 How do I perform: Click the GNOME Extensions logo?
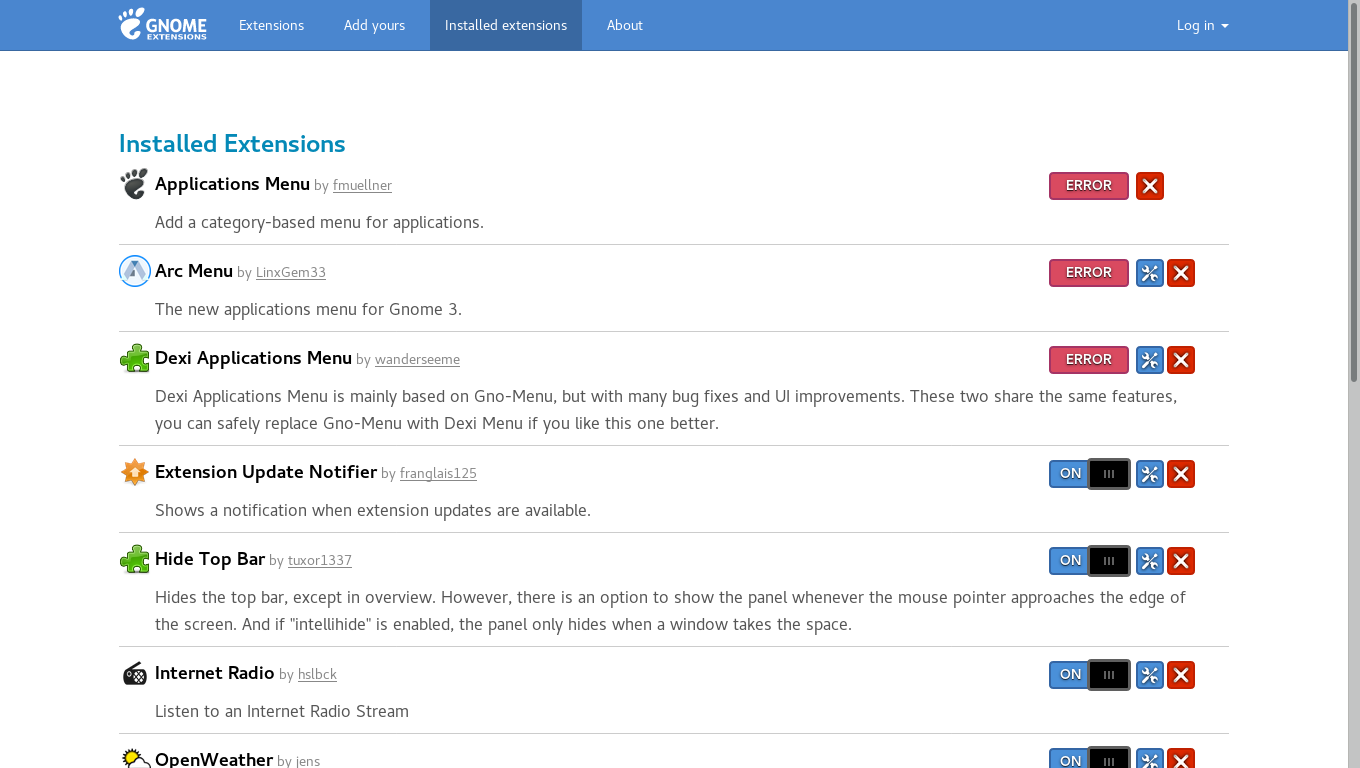point(162,24)
